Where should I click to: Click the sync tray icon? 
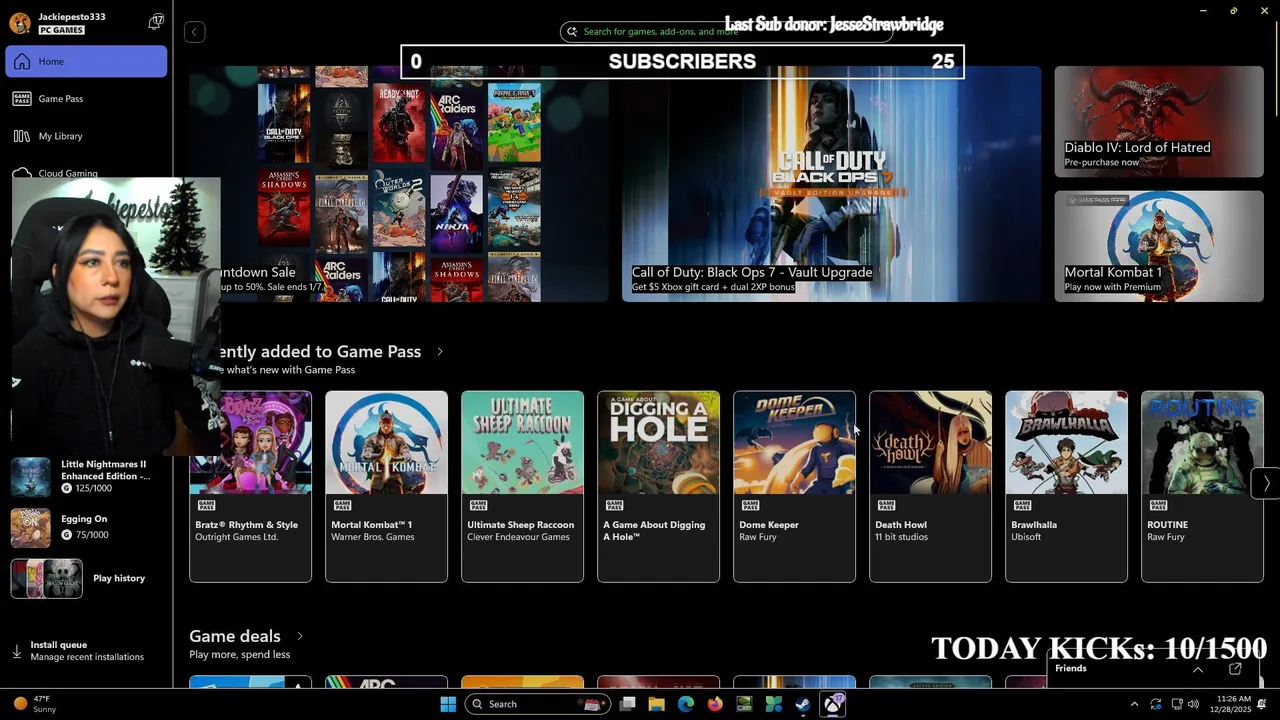coord(1156,704)
